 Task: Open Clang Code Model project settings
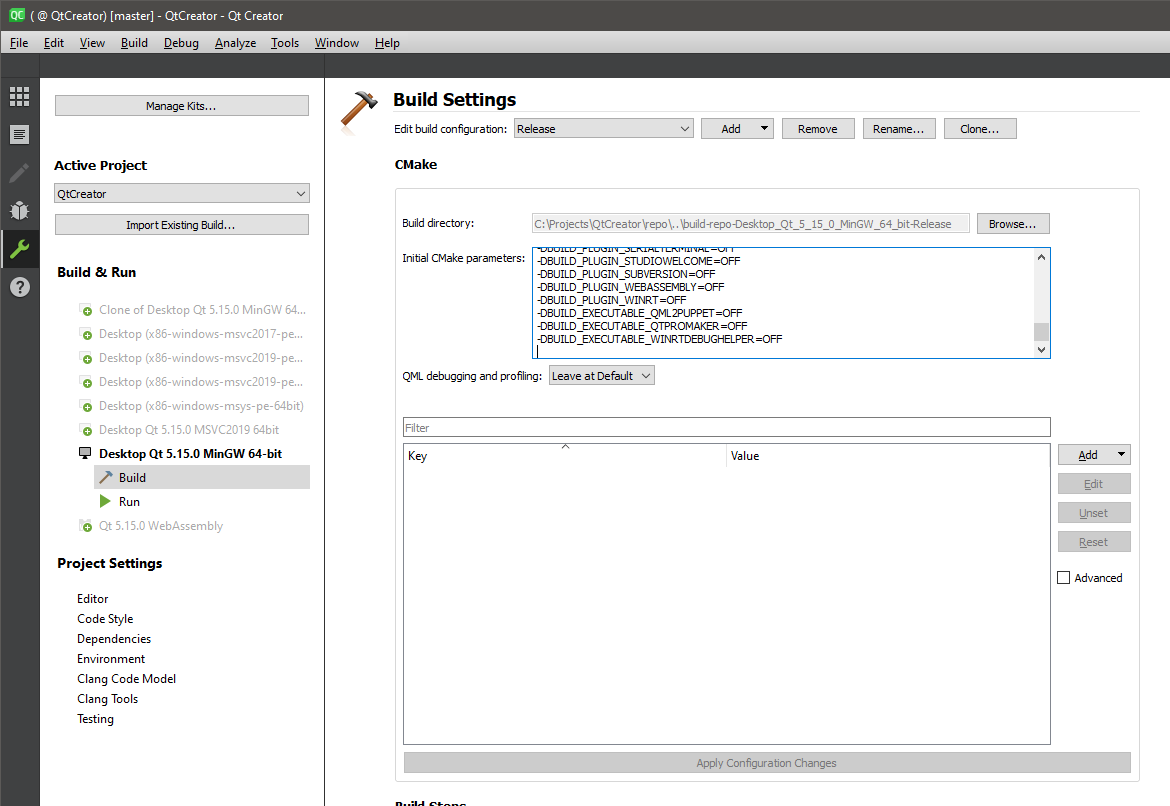(126, 679)
